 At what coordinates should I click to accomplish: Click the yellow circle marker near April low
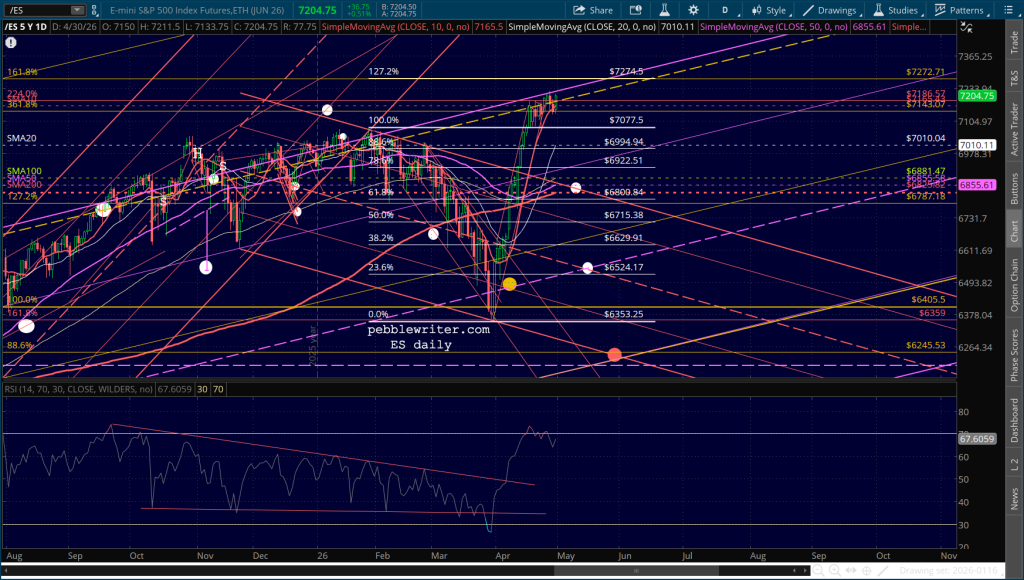[509, 284]
